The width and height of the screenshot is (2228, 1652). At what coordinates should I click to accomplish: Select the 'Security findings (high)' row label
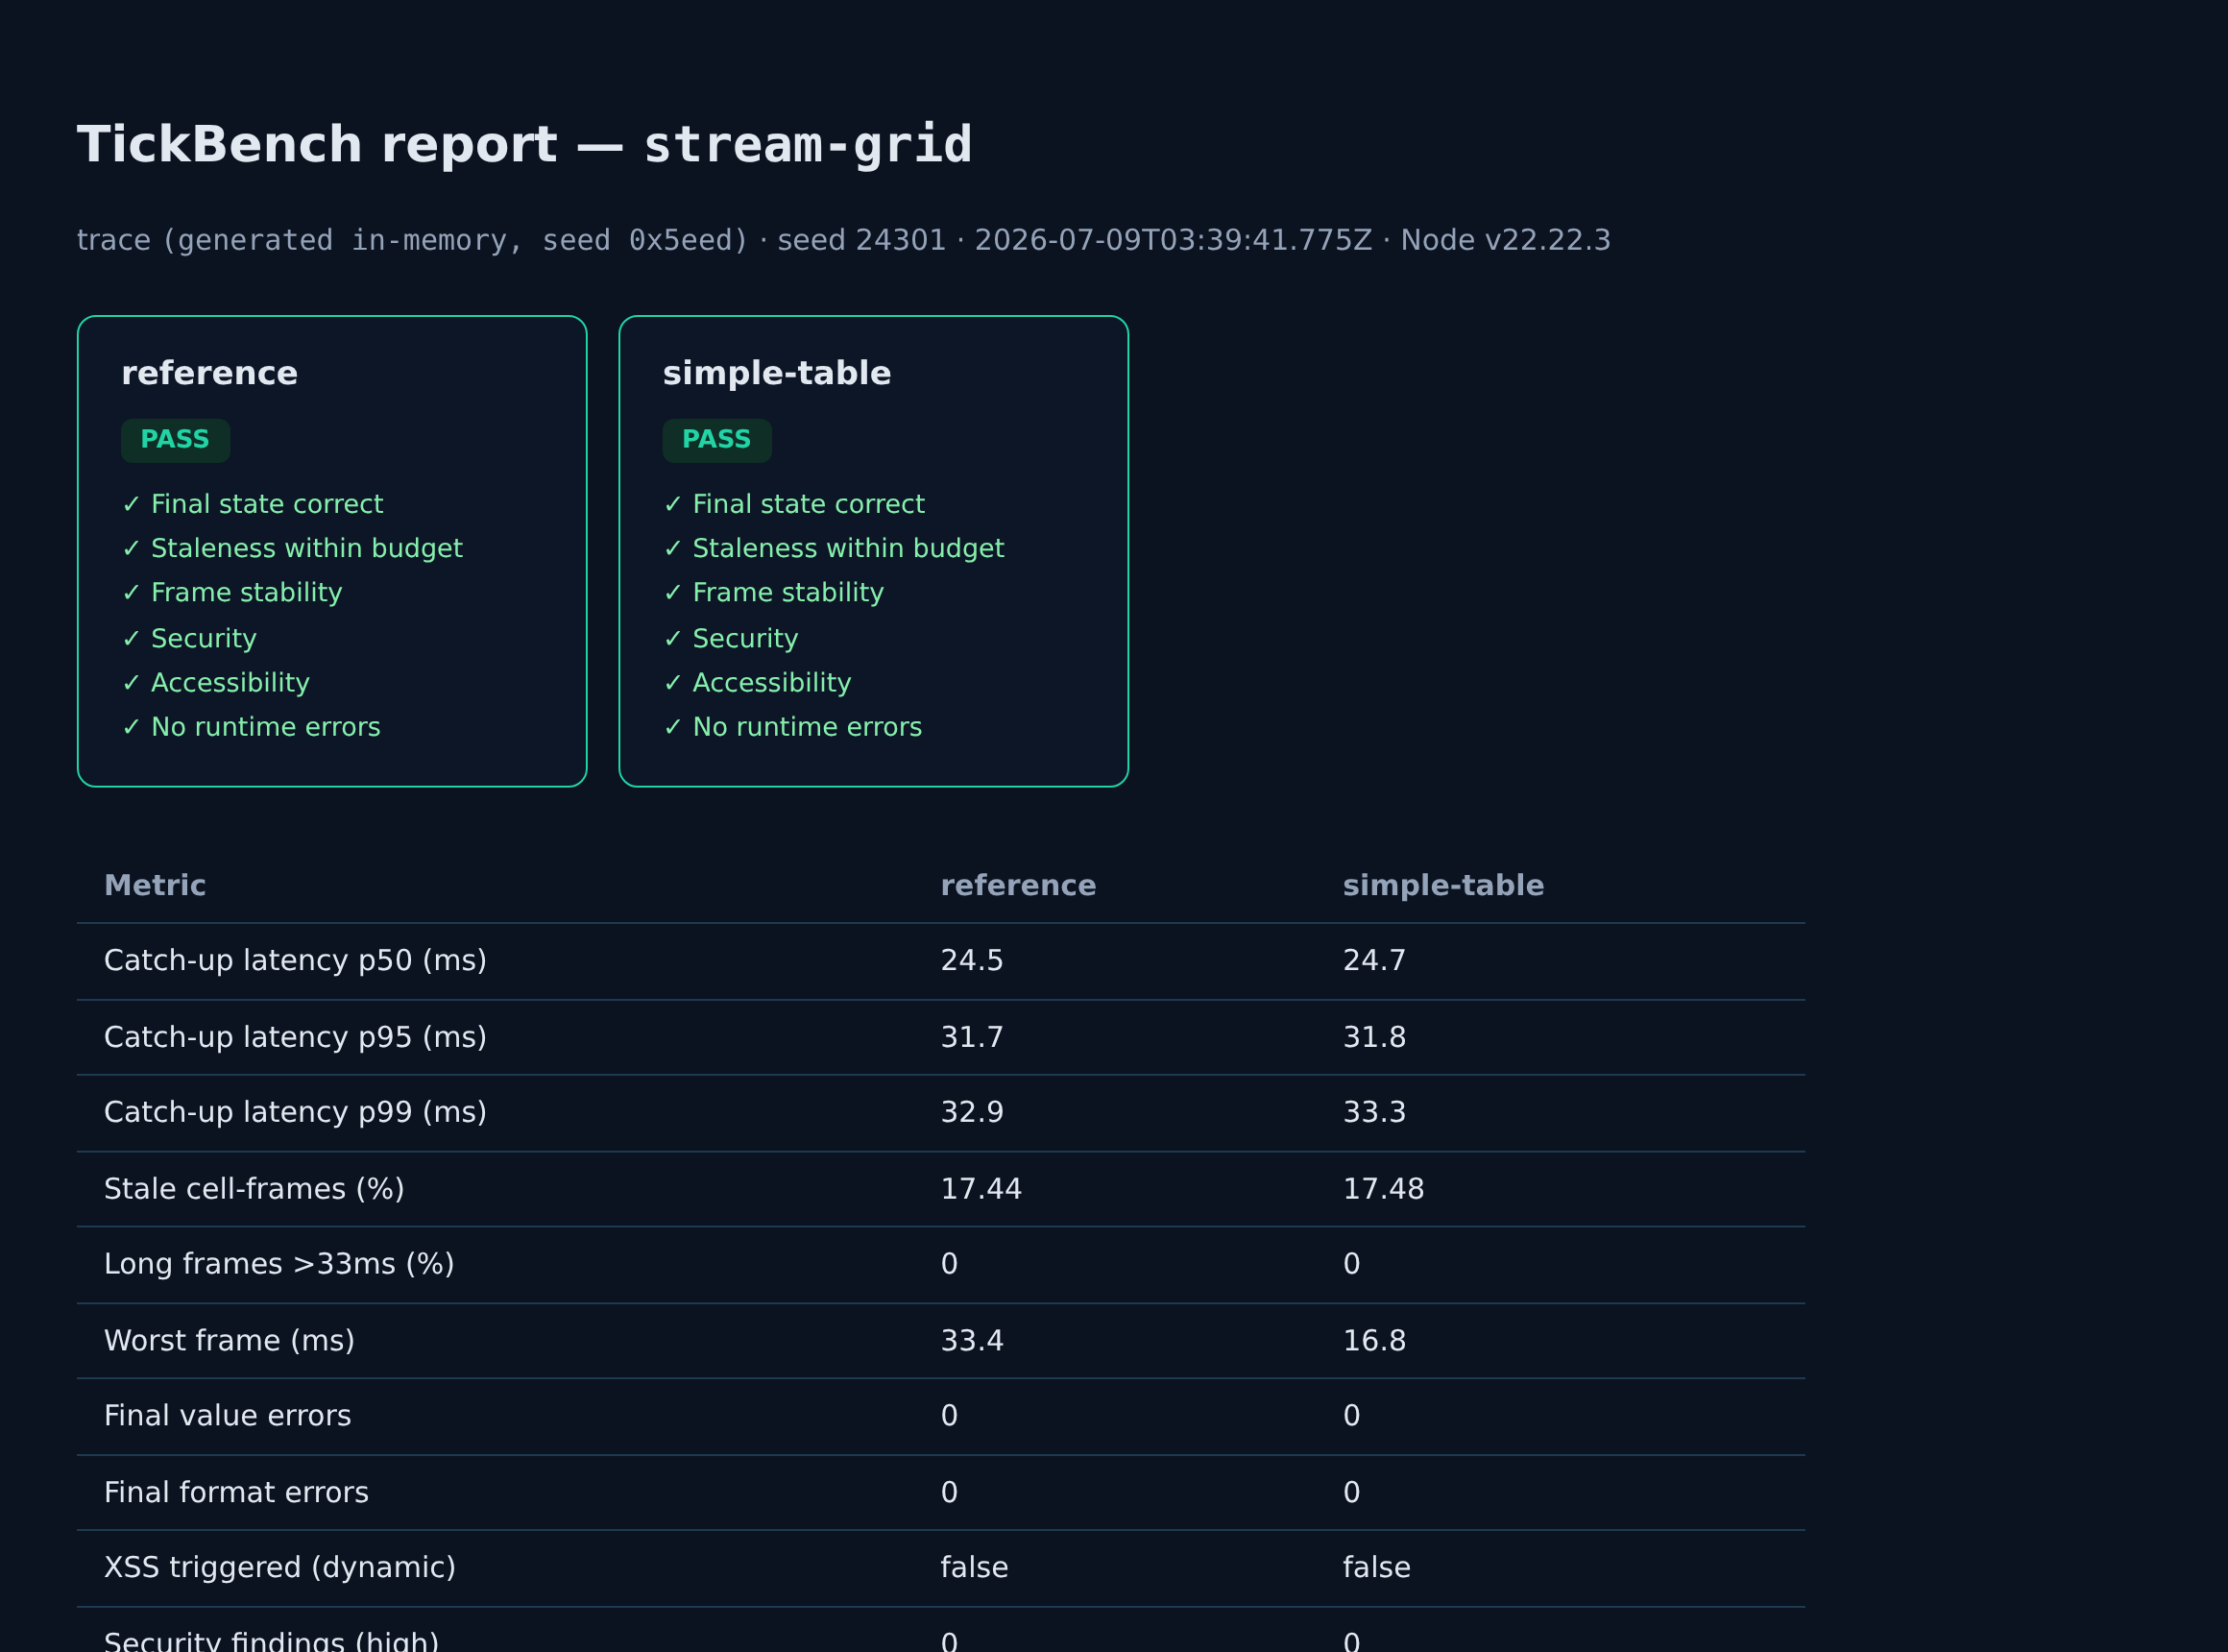tap(271, 1641)
